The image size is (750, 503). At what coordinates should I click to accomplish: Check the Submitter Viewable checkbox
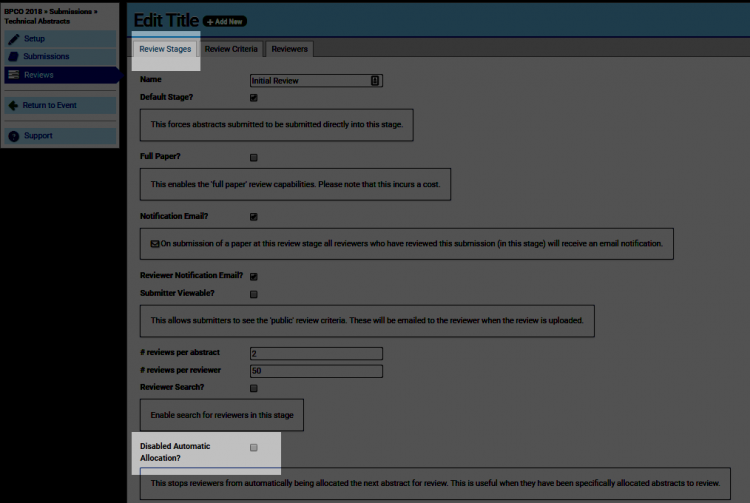(254, 294)
